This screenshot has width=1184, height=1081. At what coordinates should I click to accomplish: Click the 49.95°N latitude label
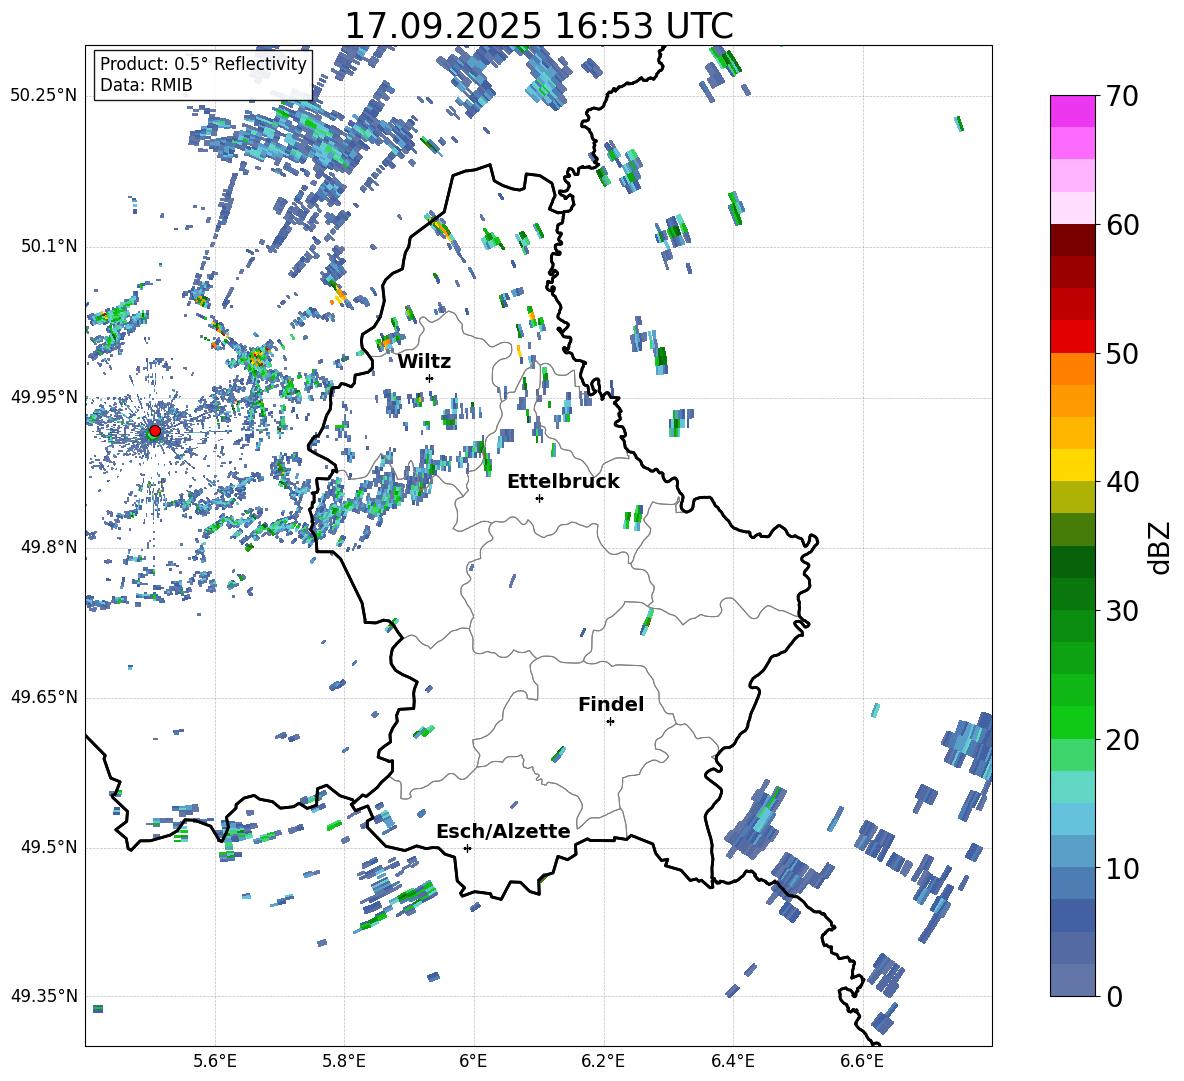(x=44, y=397)
